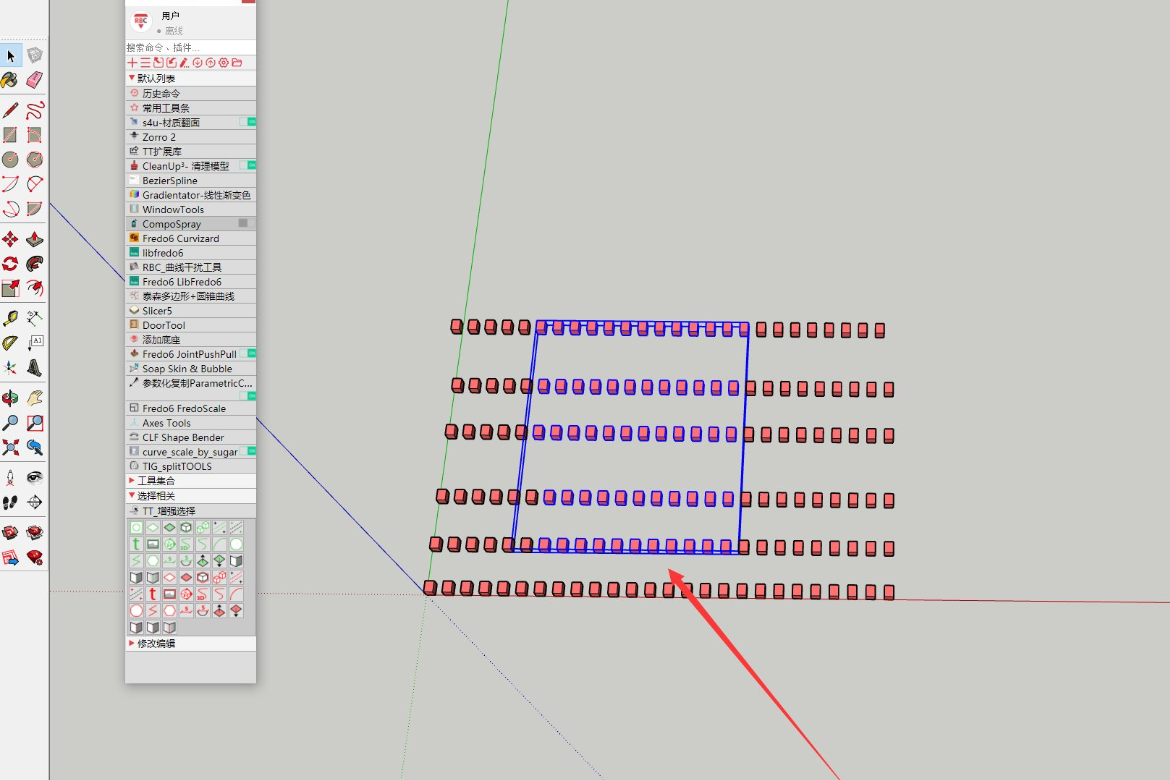Choose the pink Eraser tool

pos(34,79)
